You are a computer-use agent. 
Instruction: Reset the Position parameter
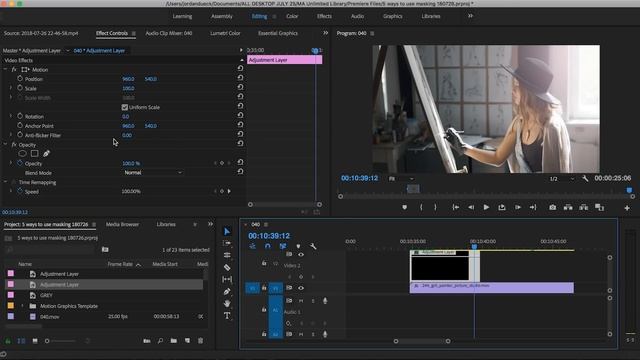pos(240,78)
